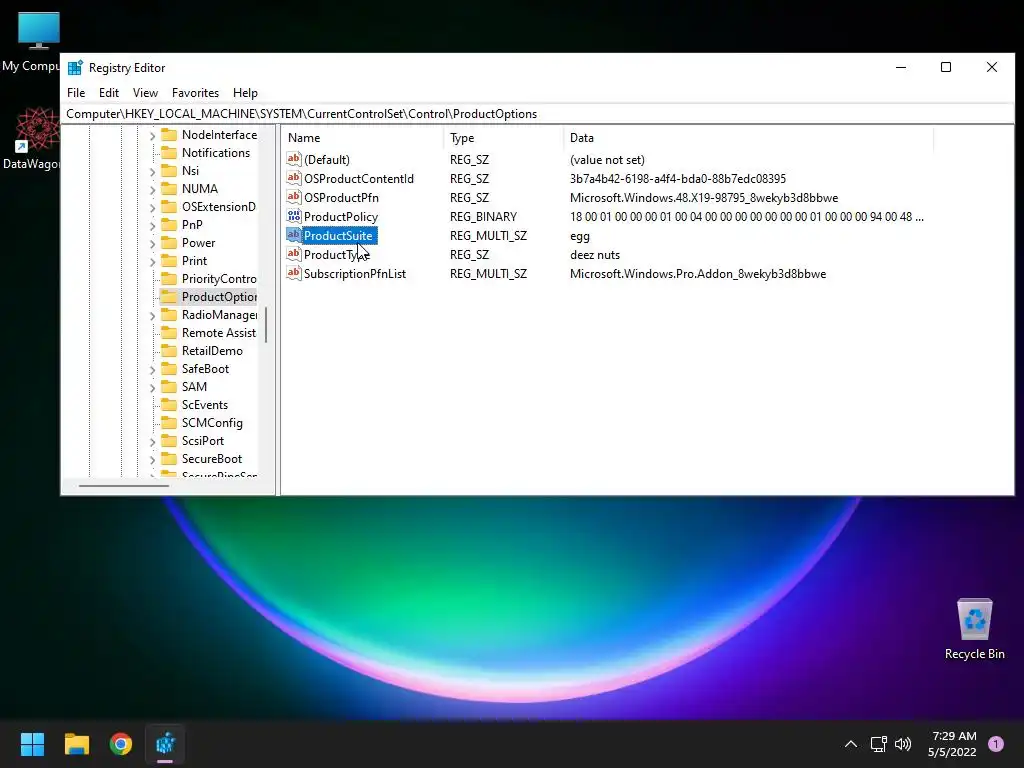
Task: Select the Notifications folder icon
Action: pos(169,153)
